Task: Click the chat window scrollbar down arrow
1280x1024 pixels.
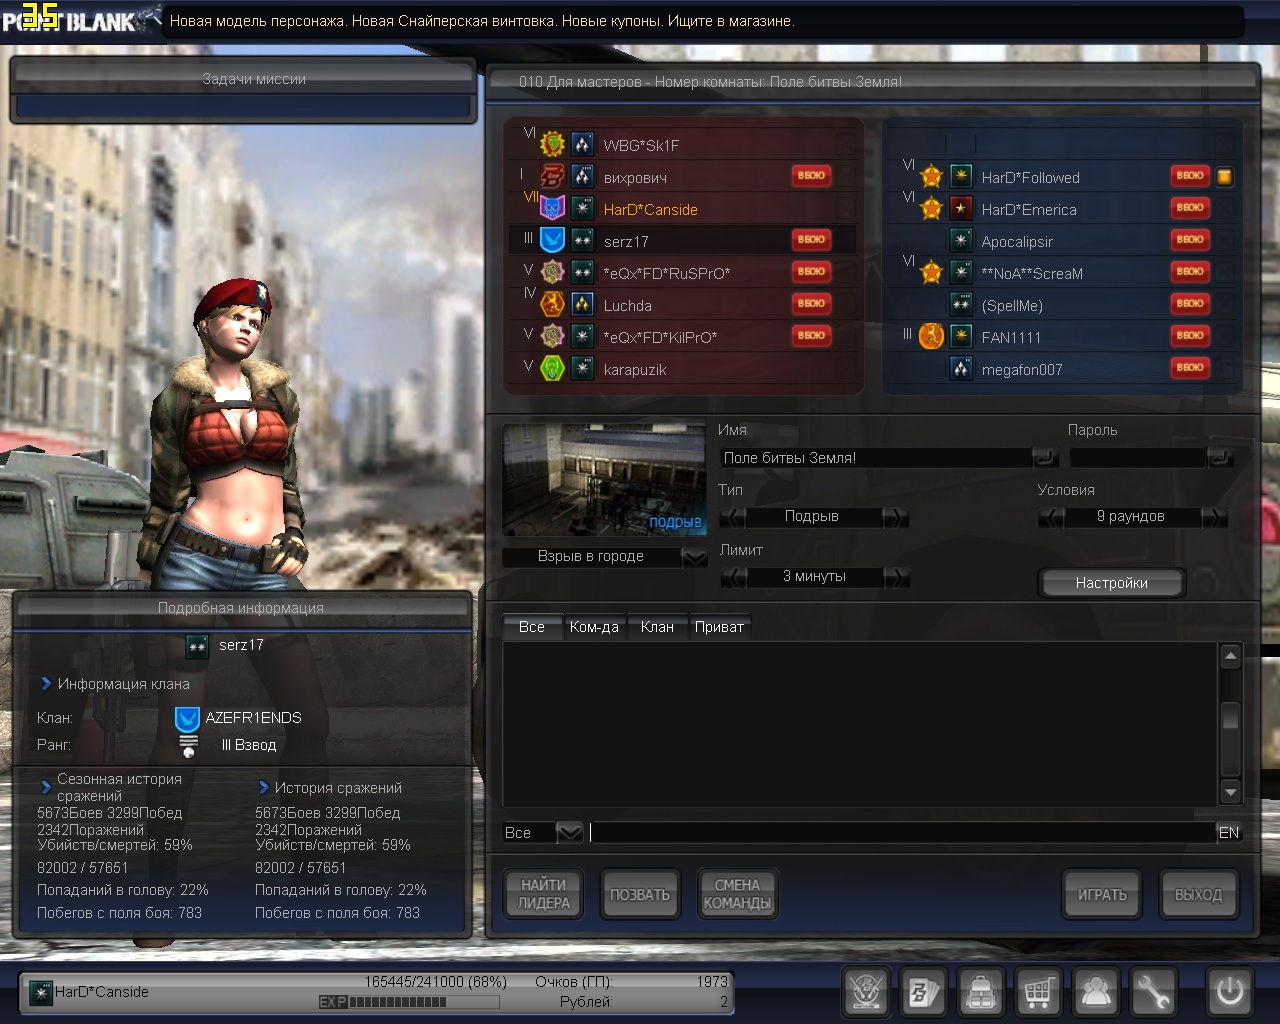Action: point(1231,792)
